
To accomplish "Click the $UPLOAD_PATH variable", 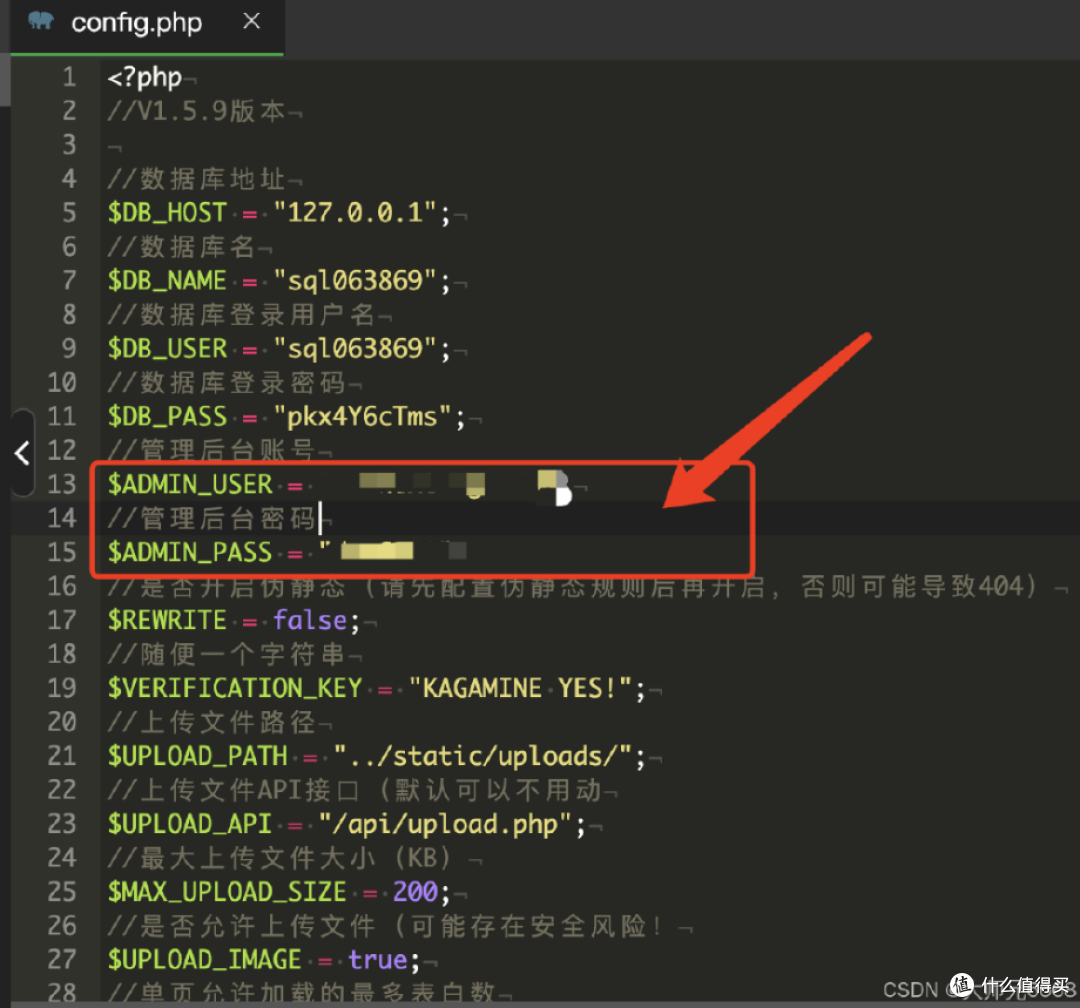I will 198,757.
